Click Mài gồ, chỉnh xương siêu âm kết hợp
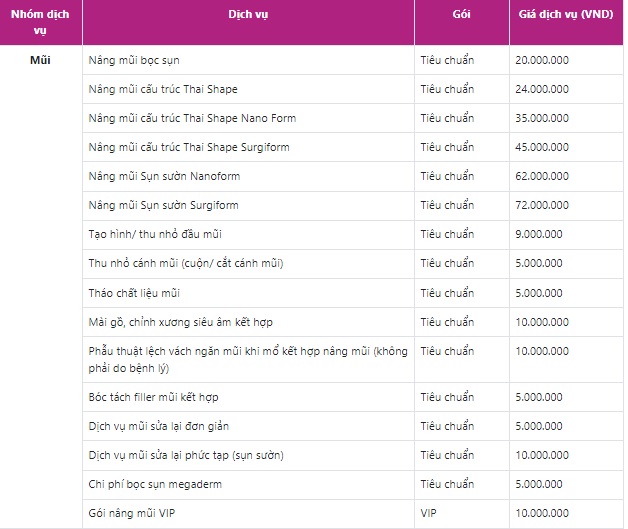This screenshot has width=628, height=529. tap(181, 322)
